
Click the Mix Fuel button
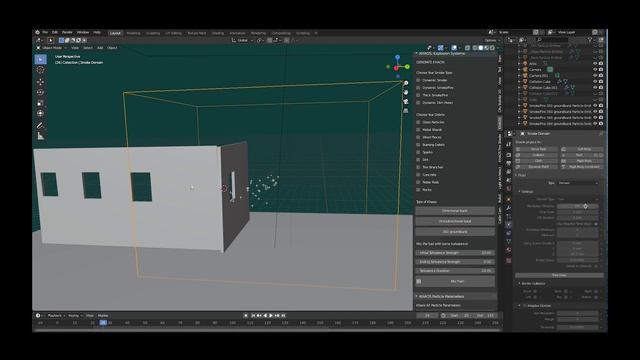tap(455, 281)
